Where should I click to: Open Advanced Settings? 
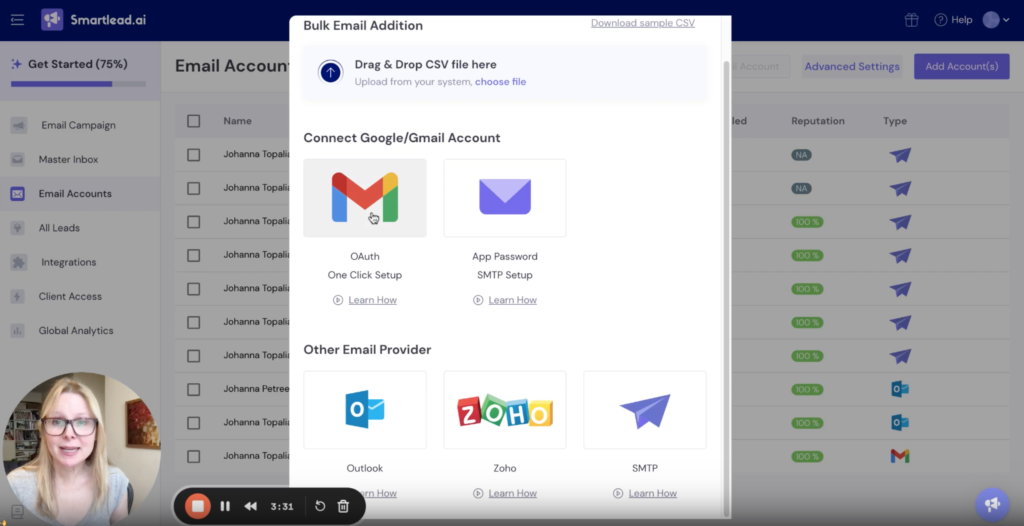852,67
